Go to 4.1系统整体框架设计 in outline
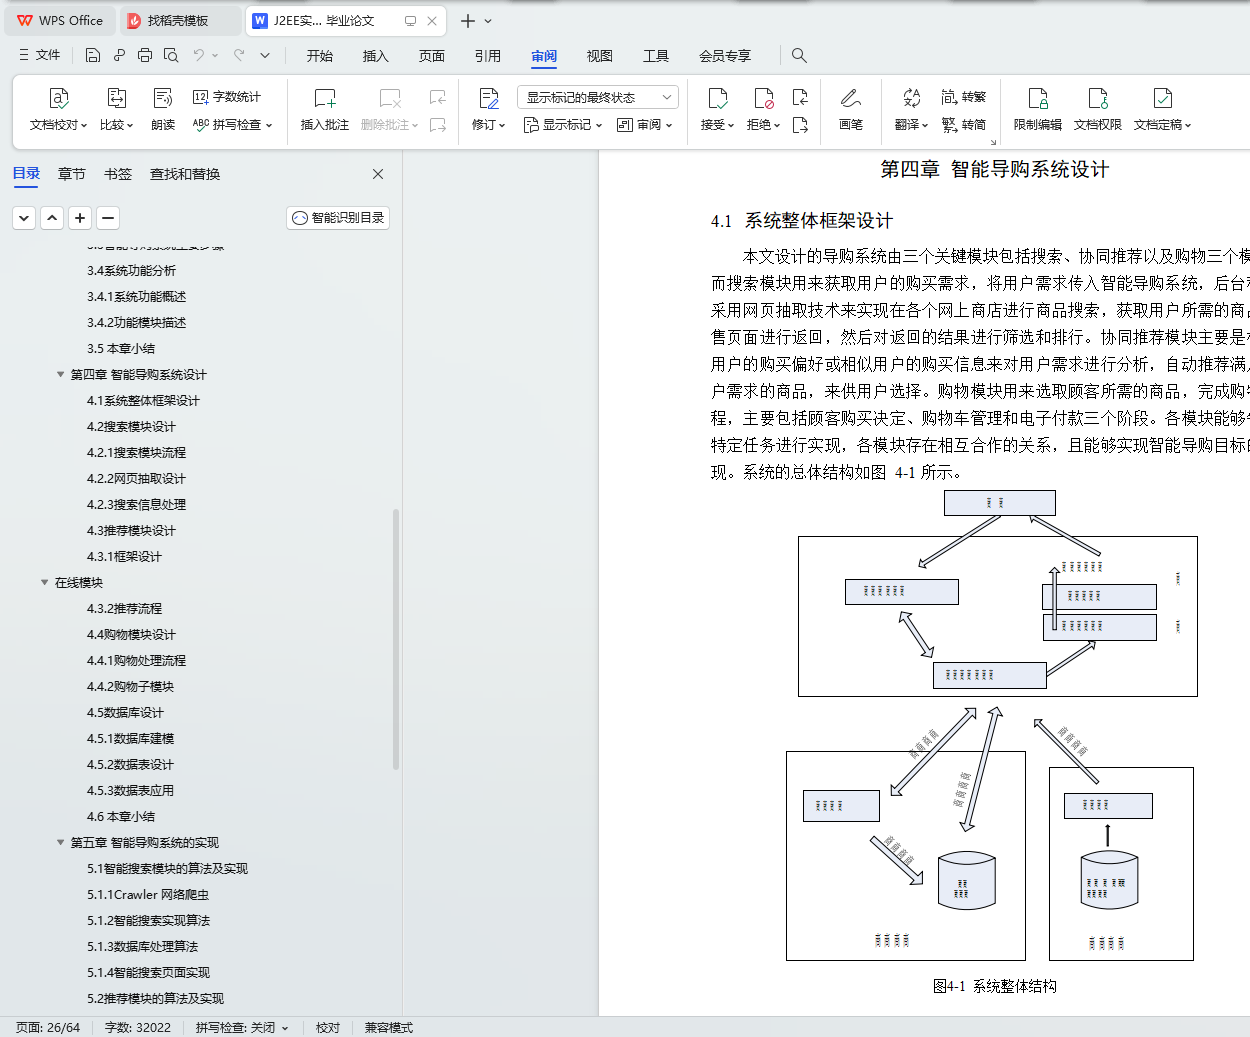The height and width of the screenshot is (1037, 1250). [143, 401]
